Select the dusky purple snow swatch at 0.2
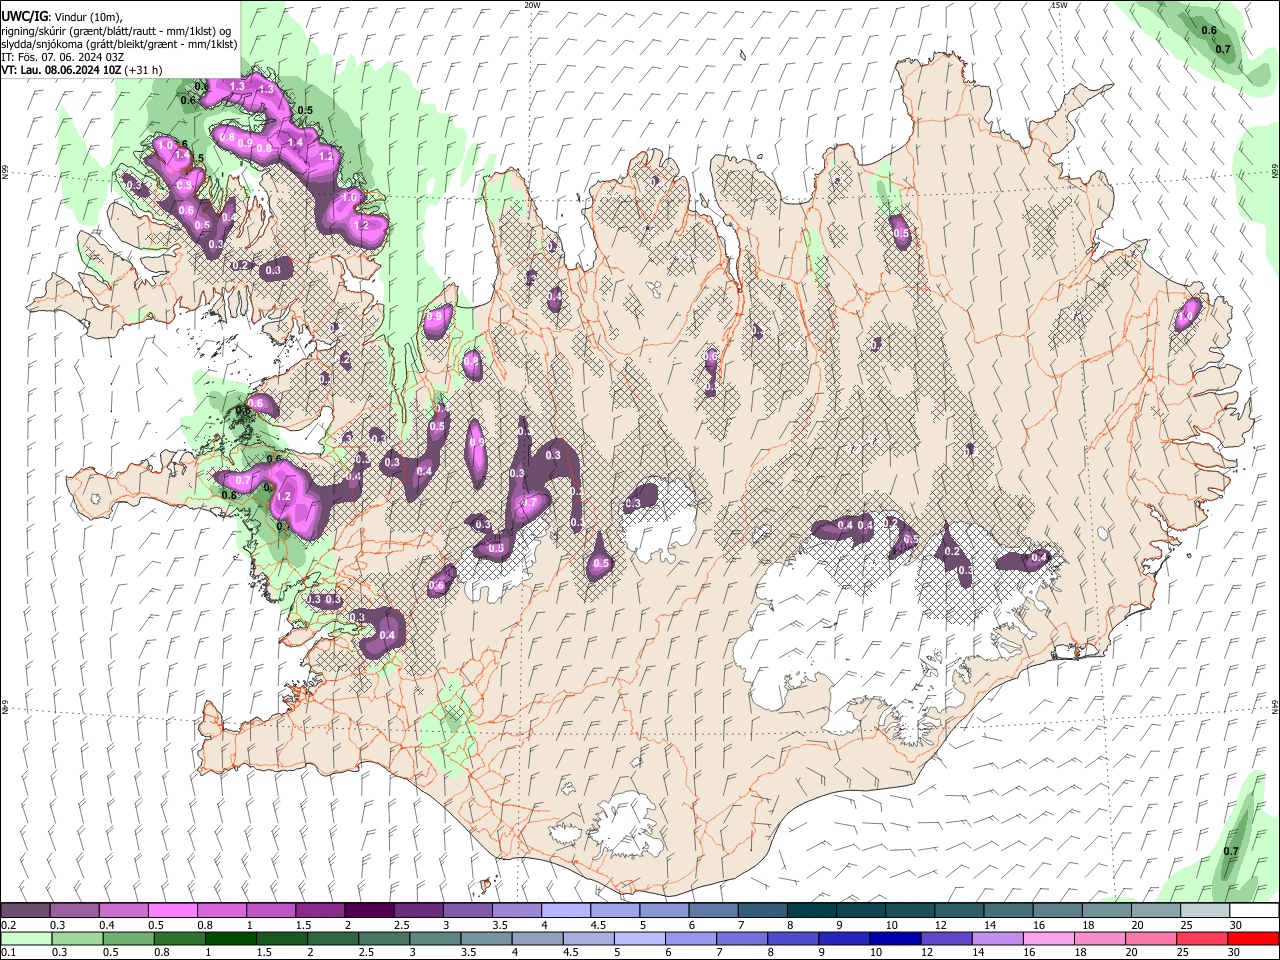 coord(25,911)
